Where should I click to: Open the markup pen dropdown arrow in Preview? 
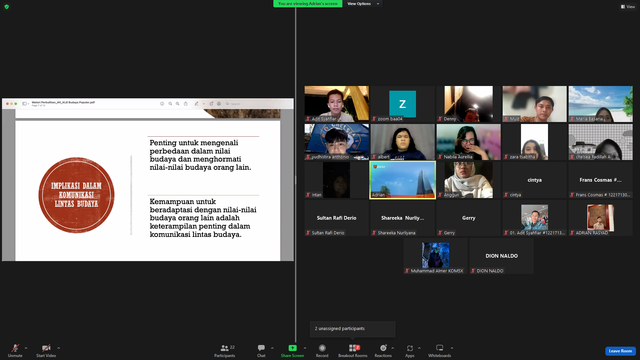tap(204, 104)
